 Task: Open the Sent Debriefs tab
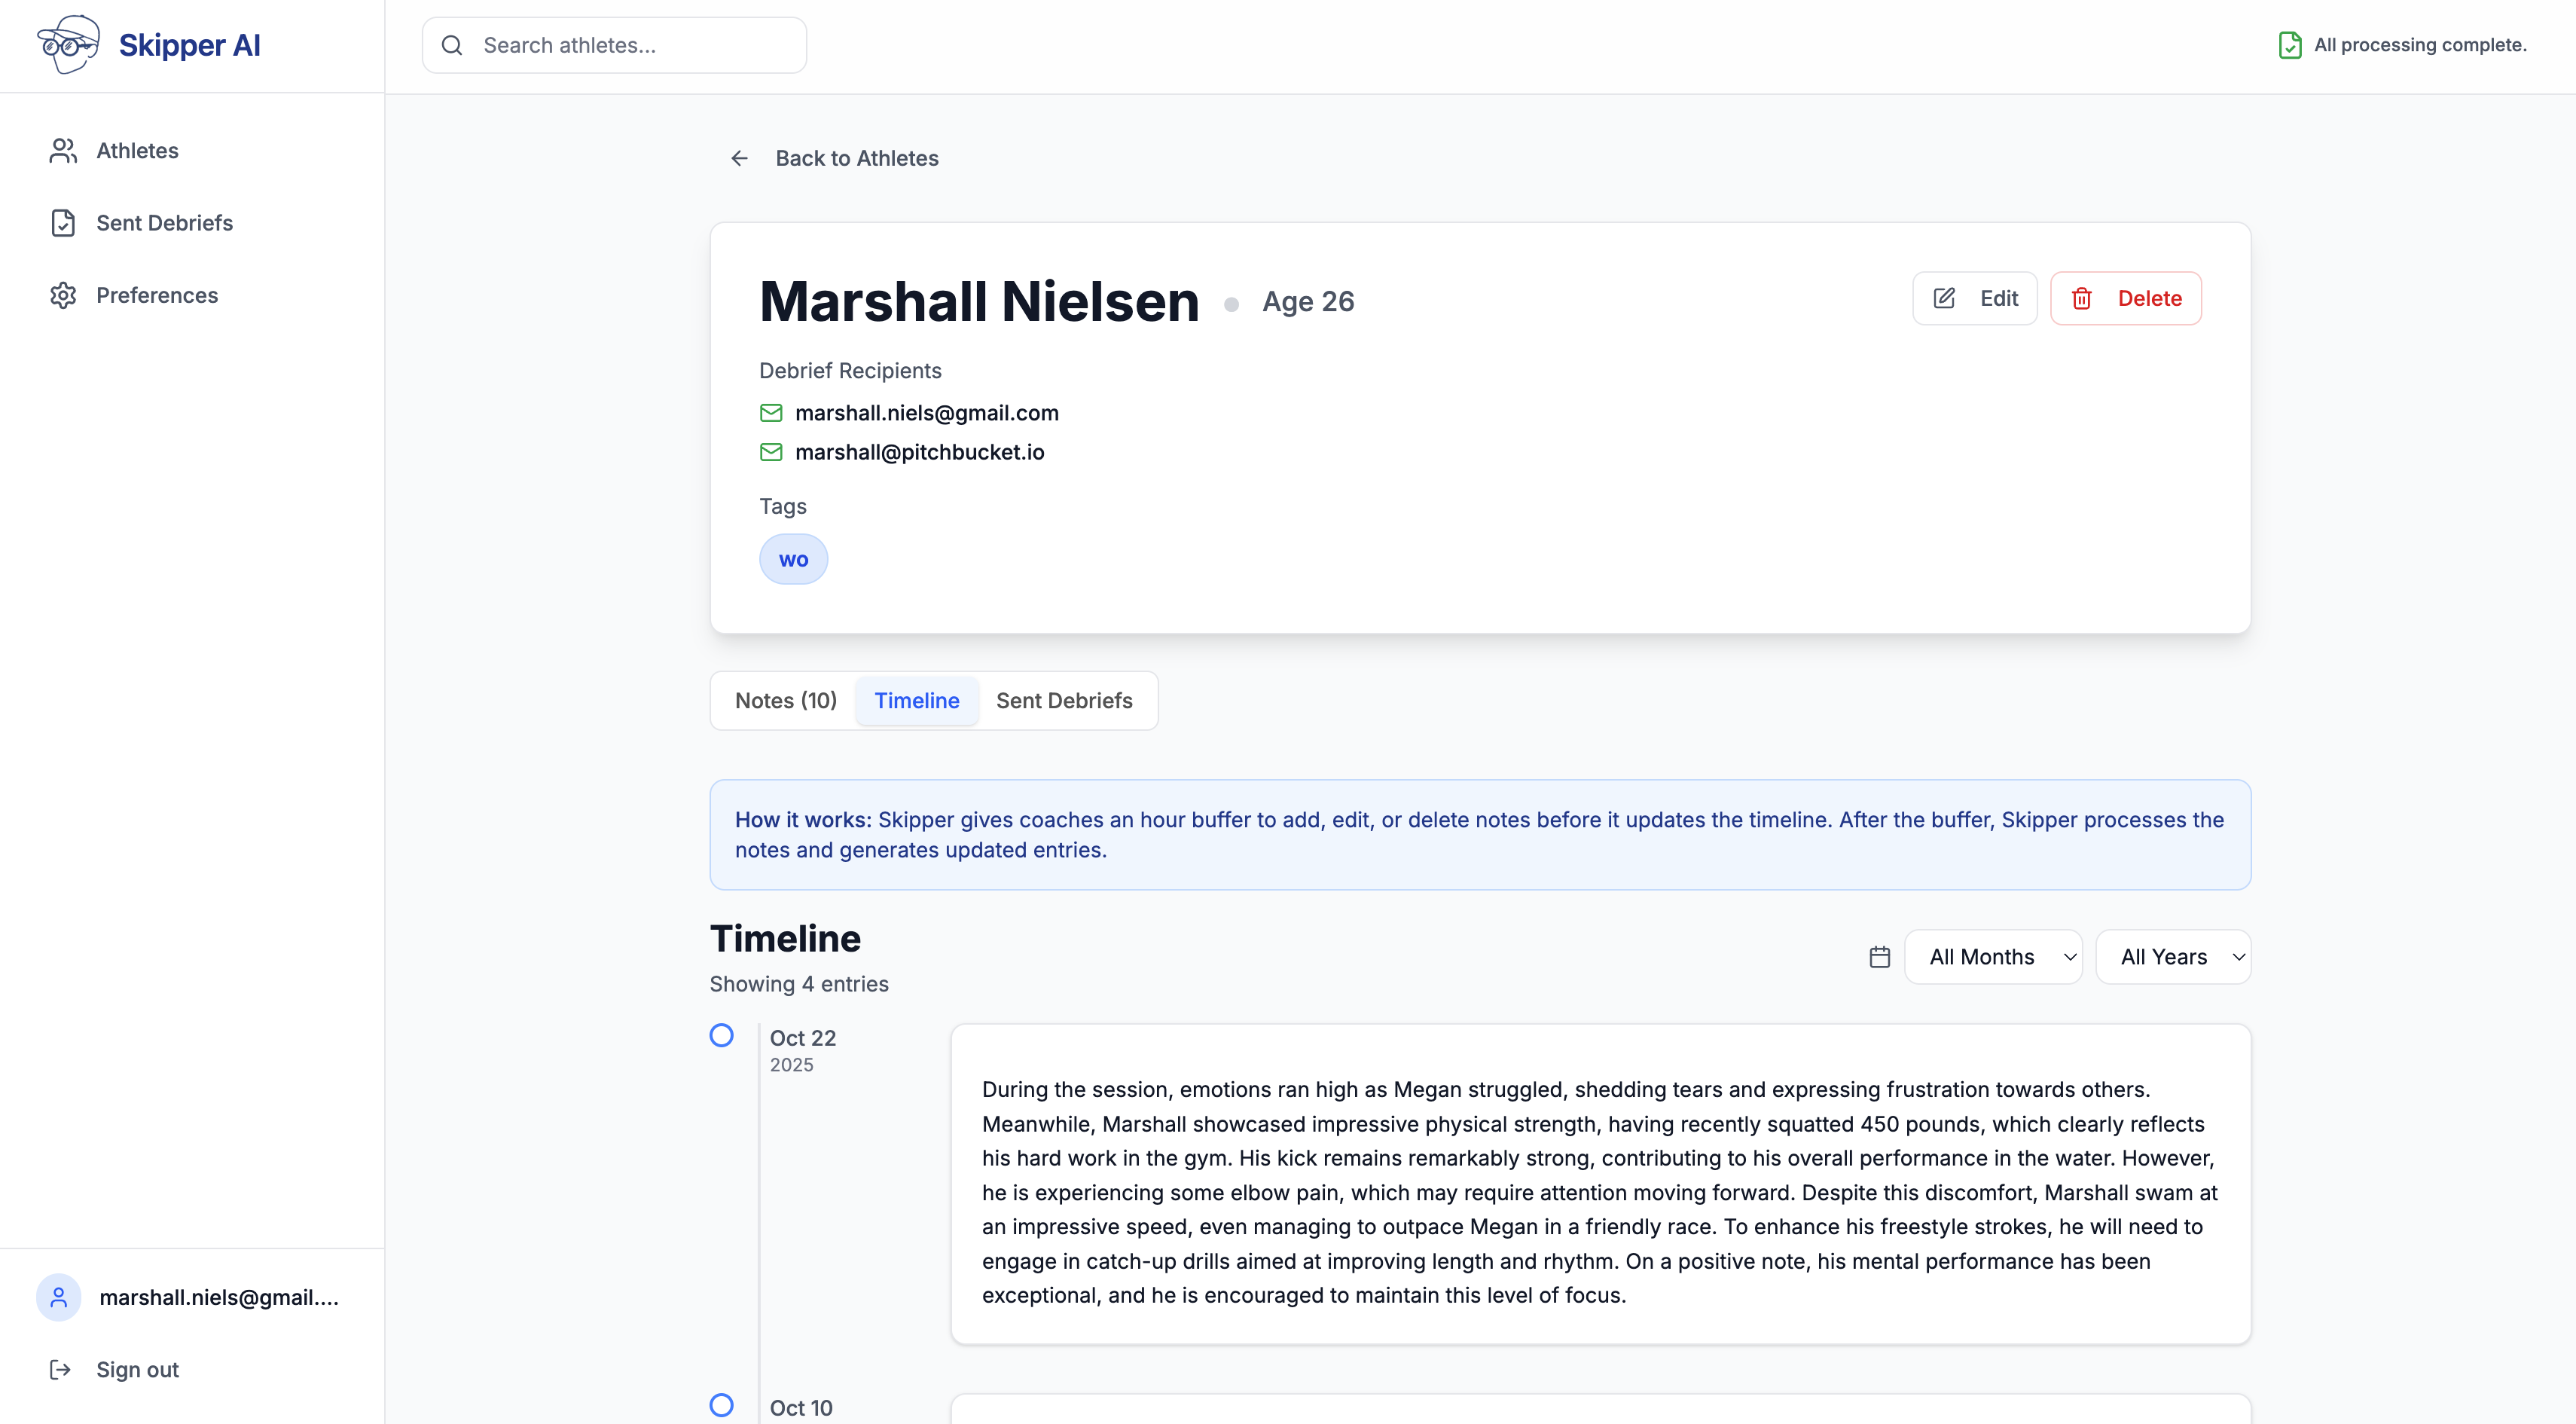1064,700
